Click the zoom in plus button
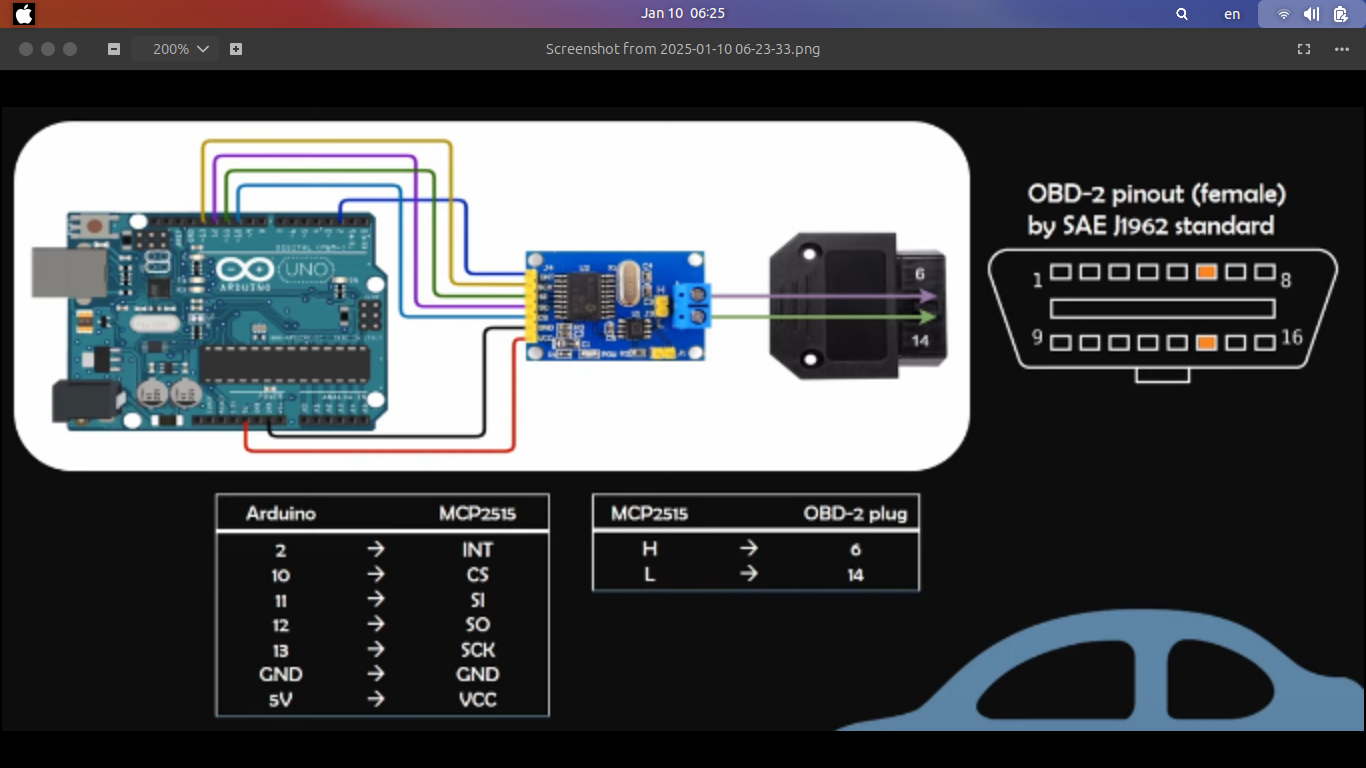The width and height of the screenshot is (1366, 768). 236,49
